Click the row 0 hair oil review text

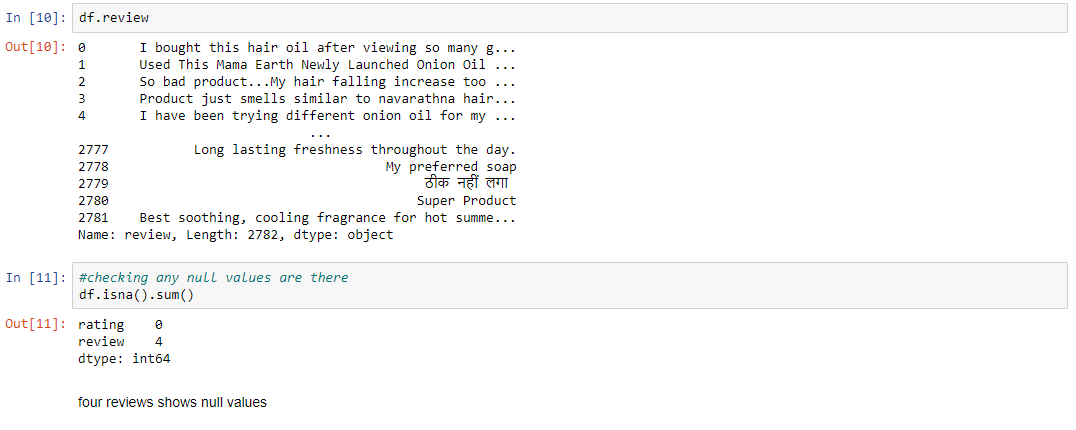[327, 48]
